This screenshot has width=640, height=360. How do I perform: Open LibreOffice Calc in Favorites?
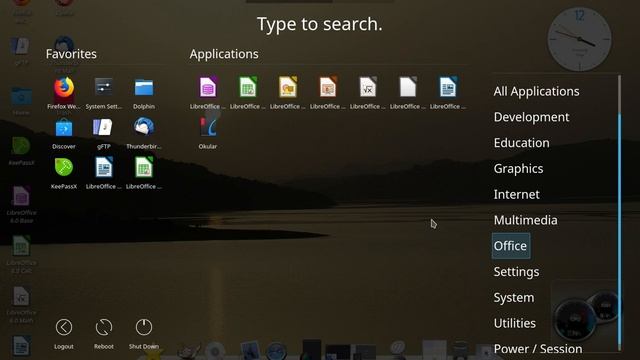[x=144, y=173]
